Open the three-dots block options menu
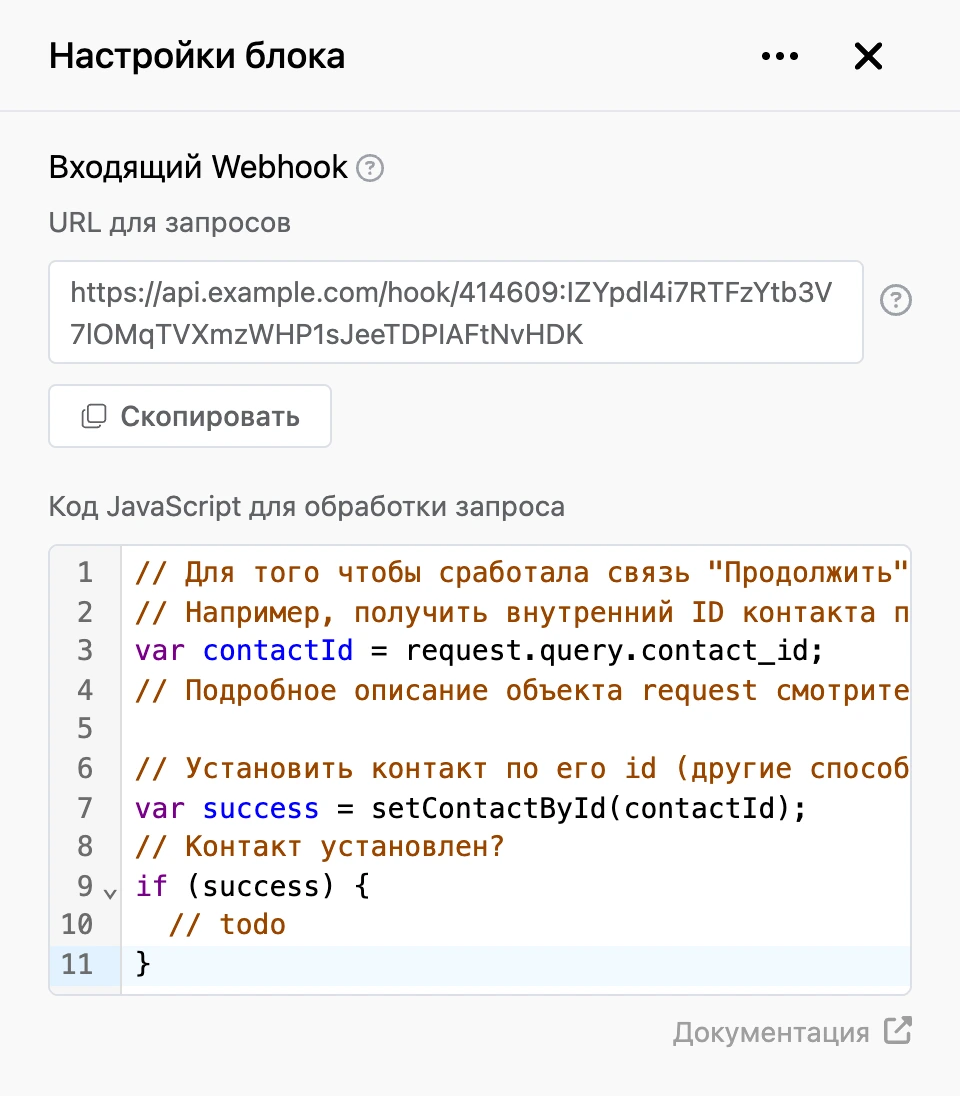This screenshot has width=960, height=1096. click(x=780, y=56)
